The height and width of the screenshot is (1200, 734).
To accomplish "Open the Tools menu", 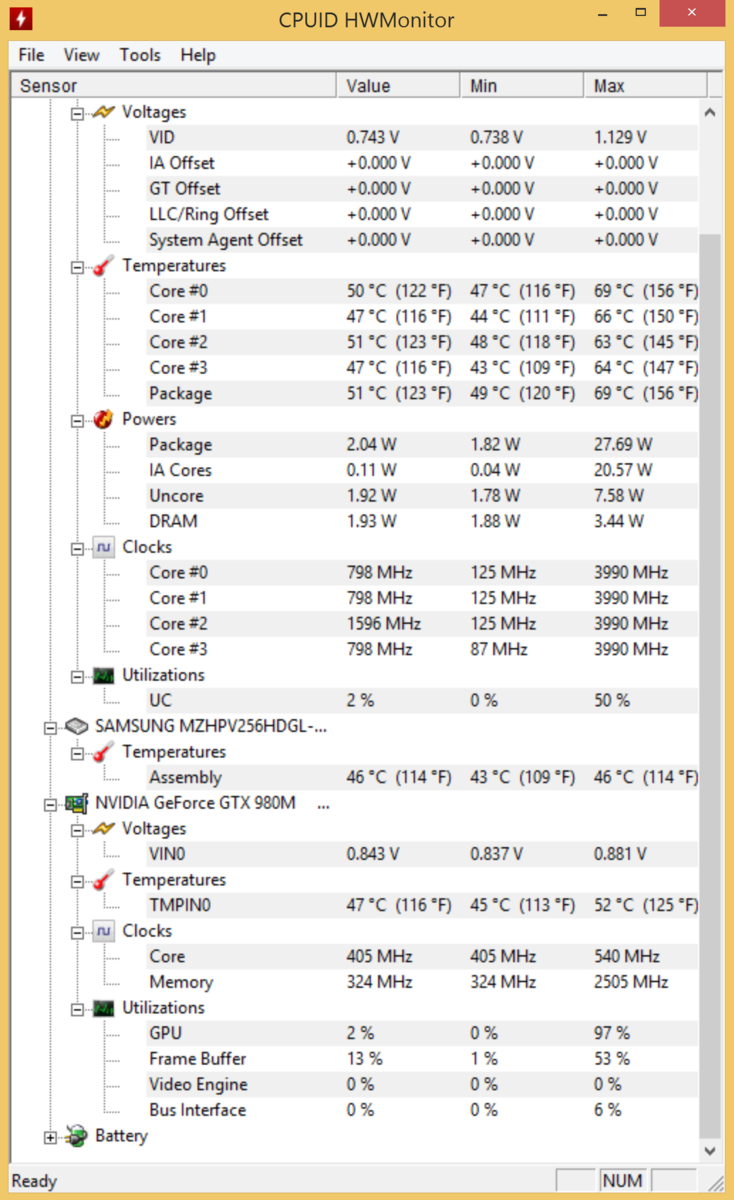I will 140,55.
